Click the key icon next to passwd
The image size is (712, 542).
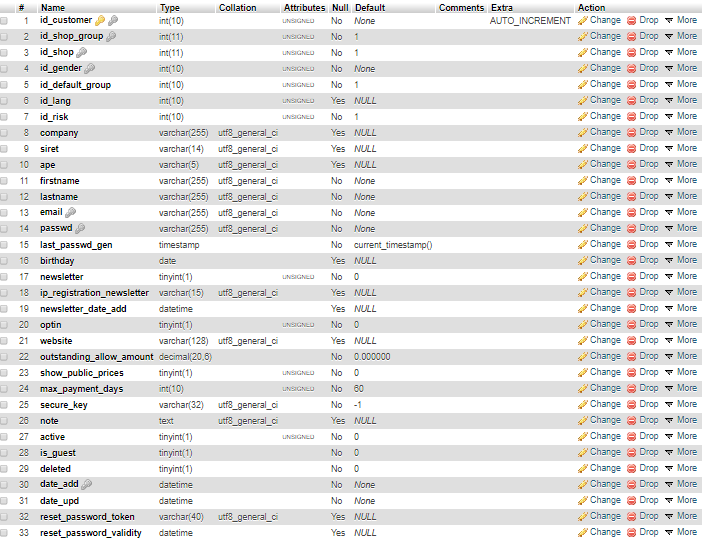[80, 228]
